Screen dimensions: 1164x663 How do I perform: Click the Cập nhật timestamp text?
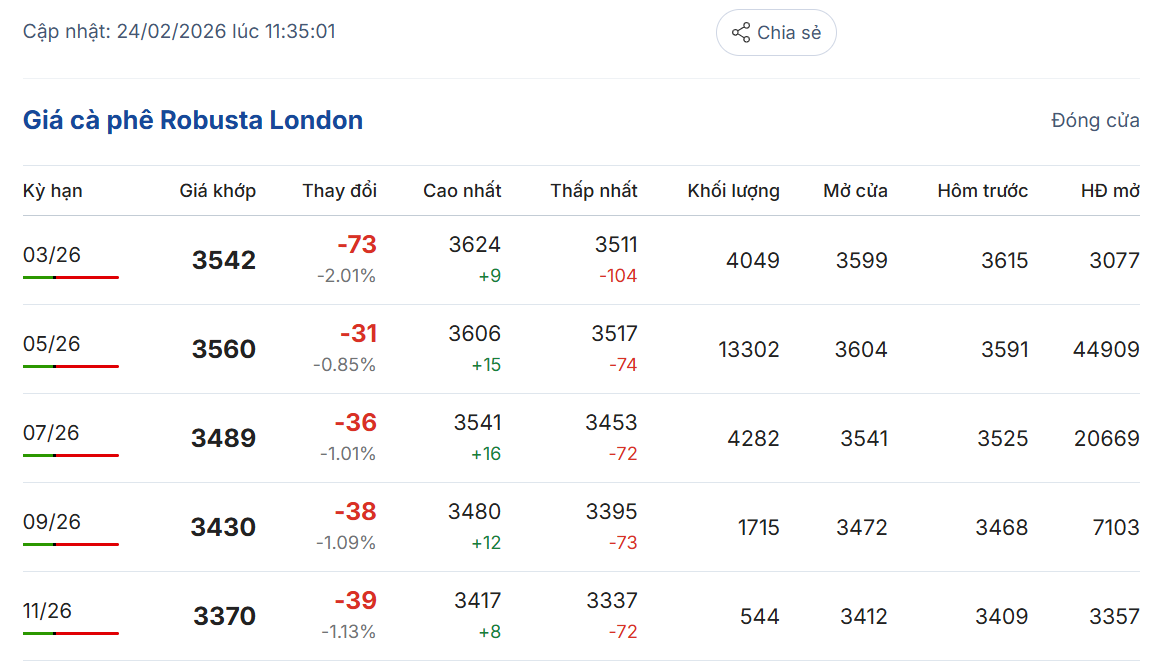[179, 32]
